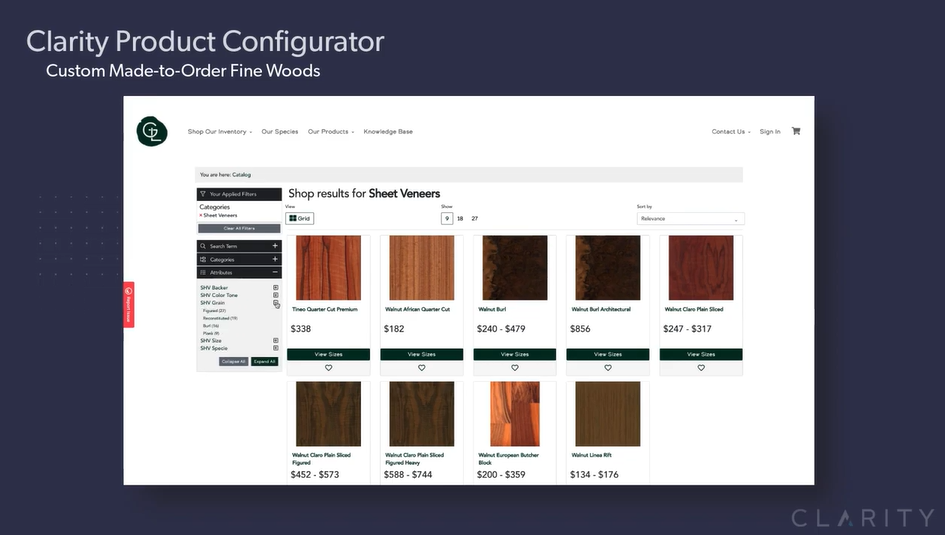This screenshot has width=945, height=535.
Task: View Sizes for Walnut African Quarter Cut
Action: coord(422,354)
